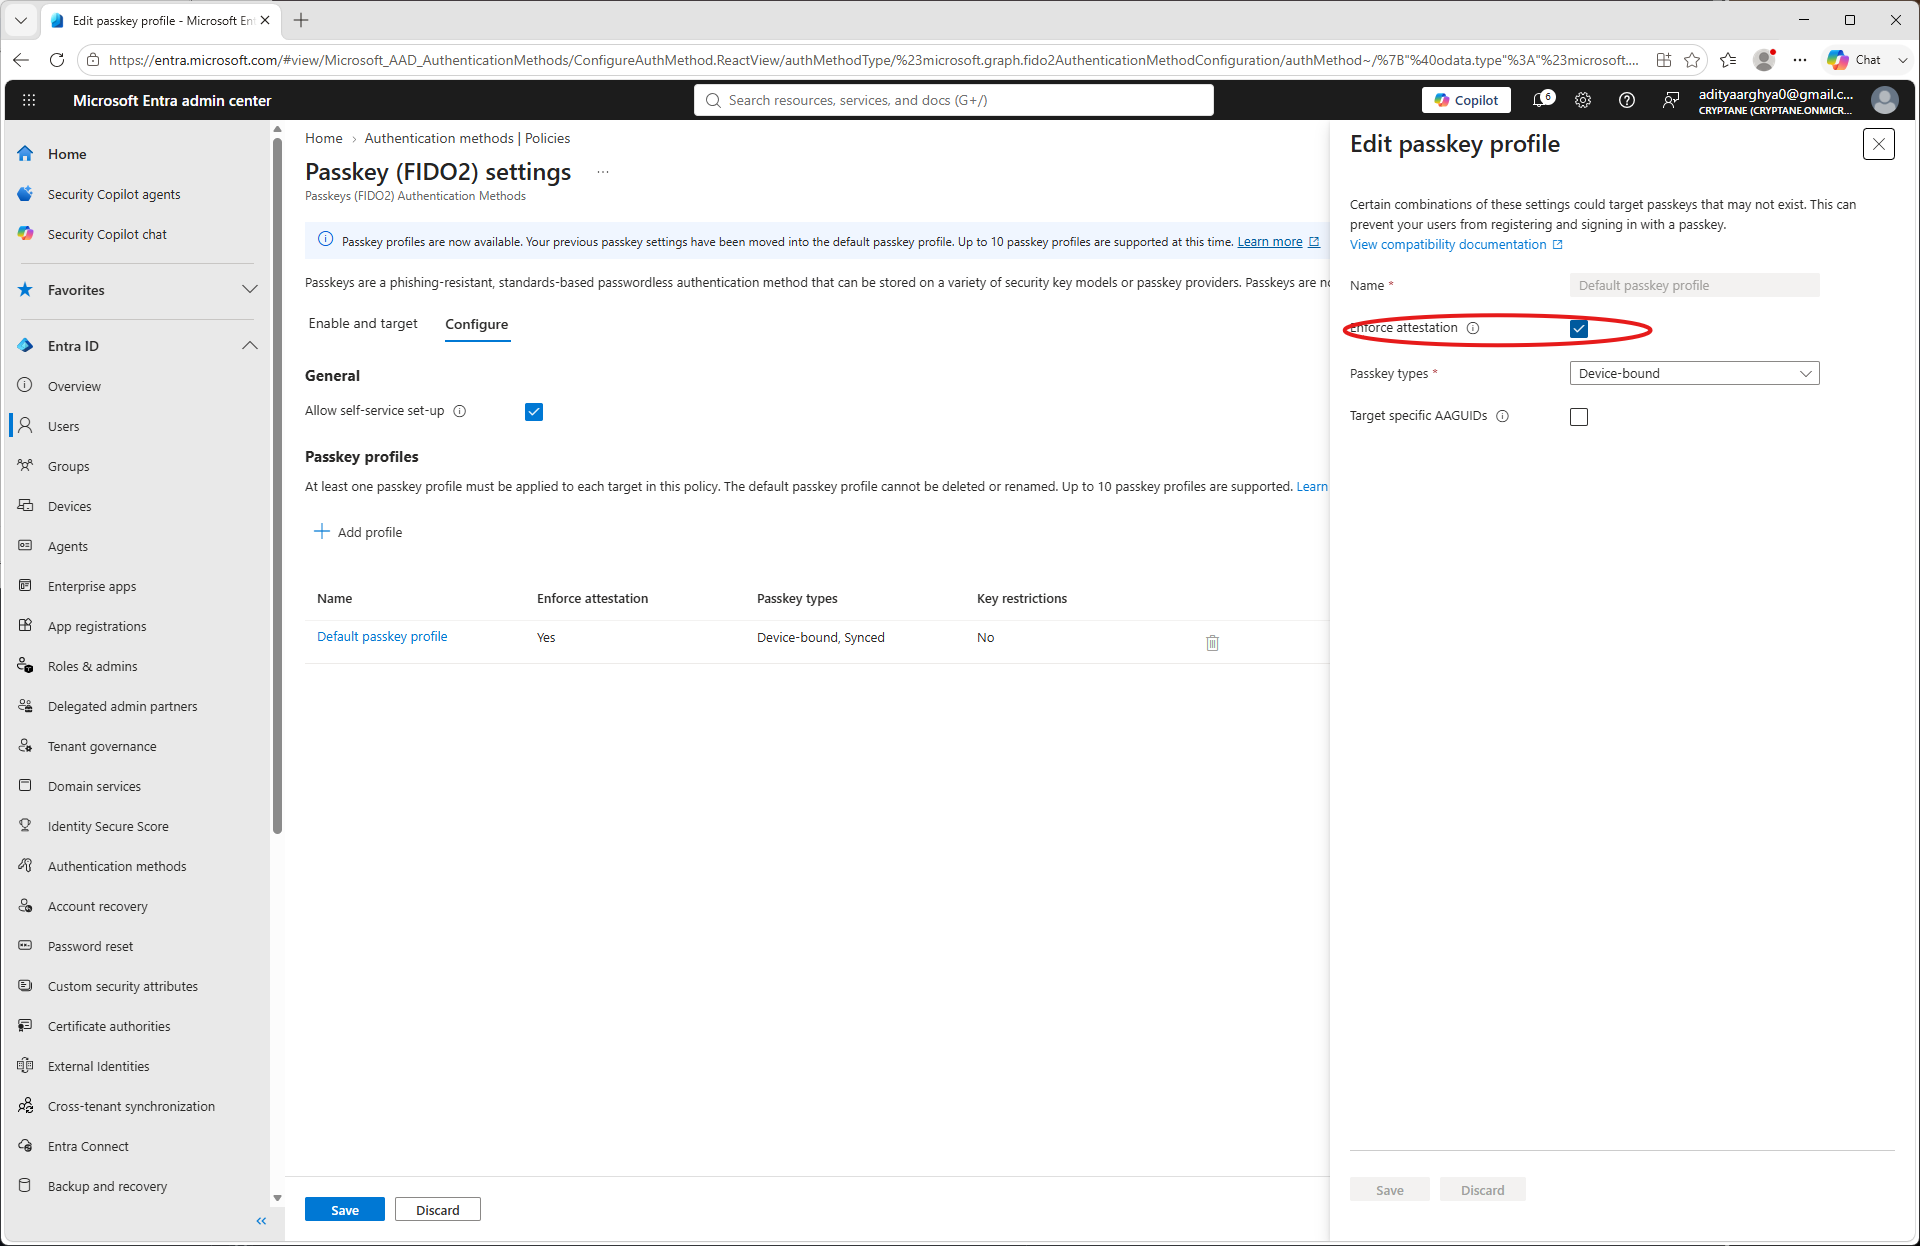Click the Overview icon in sidebar
This screenshot has width=1920, height=1246.
point(26,385)
